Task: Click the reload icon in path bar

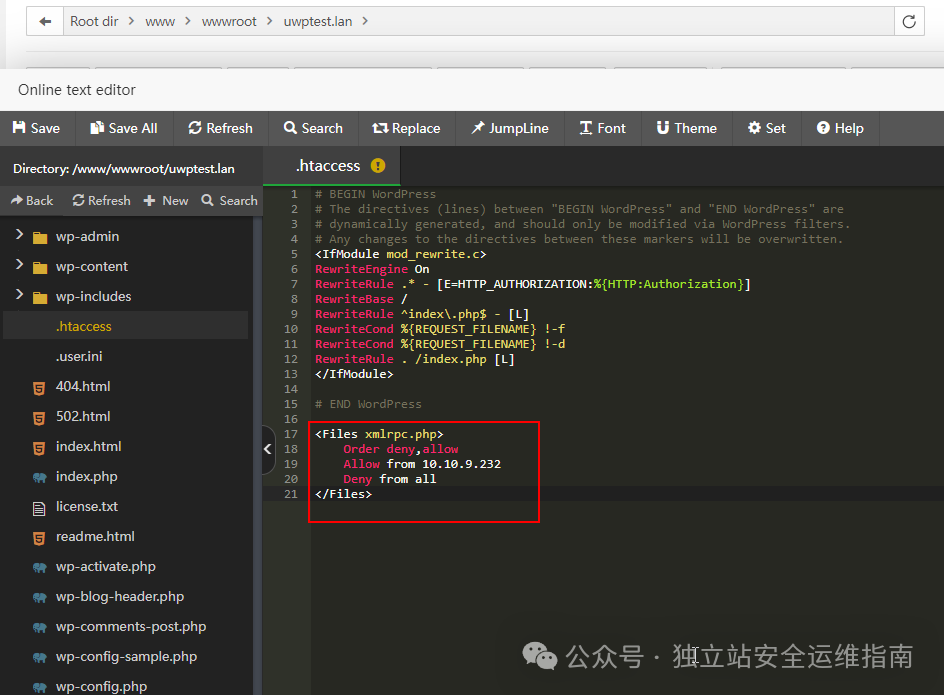Action: [x=909, y=22]
